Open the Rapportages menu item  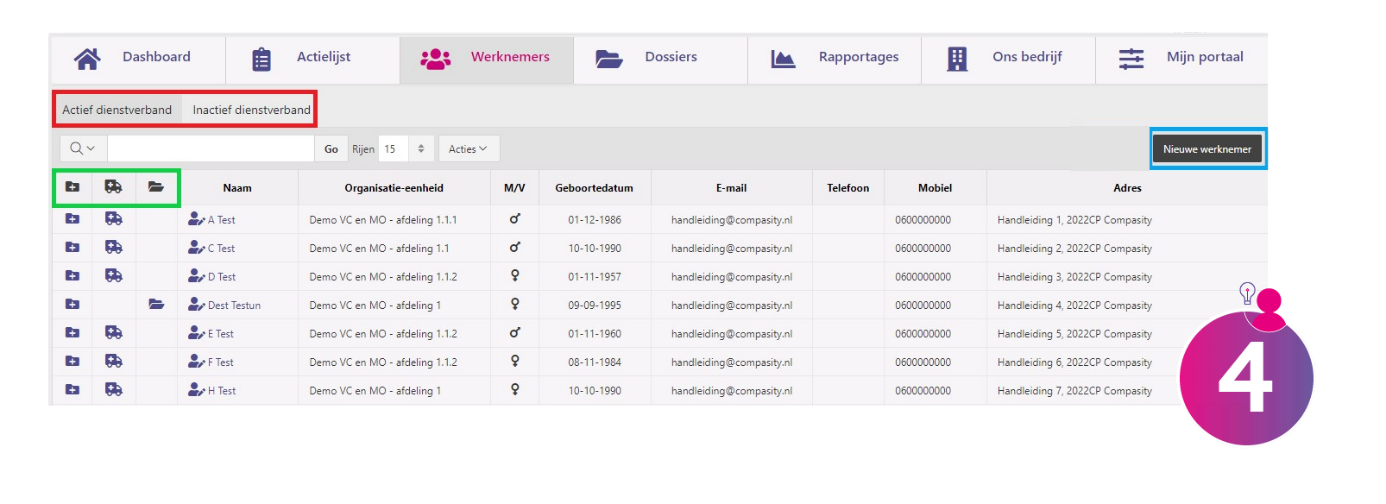pos(834,59)
